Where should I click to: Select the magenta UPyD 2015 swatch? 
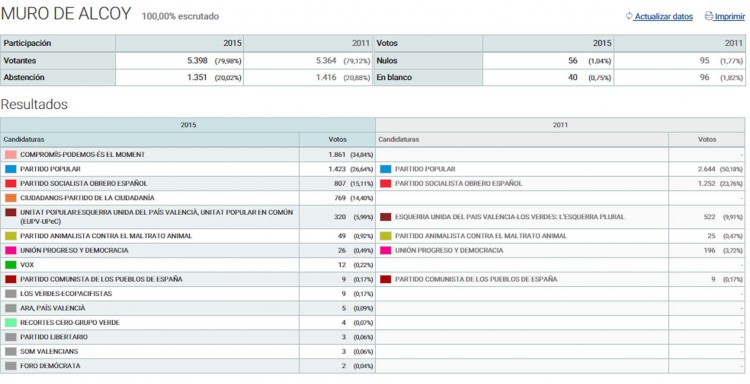(x=11, y=250)
